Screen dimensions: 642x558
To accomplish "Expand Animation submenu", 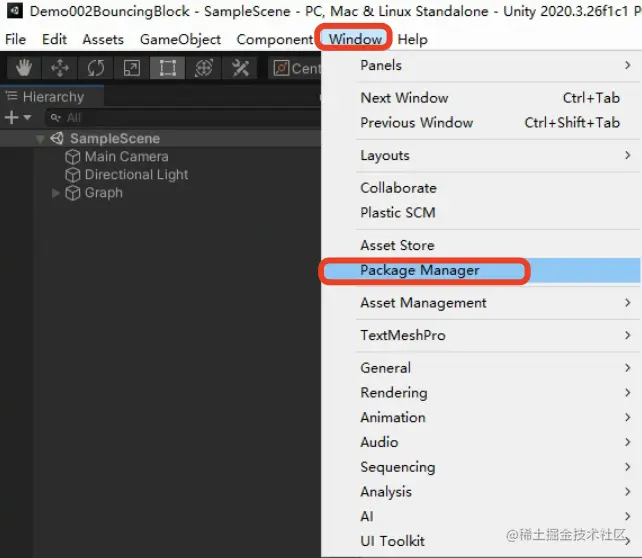I will coord(481,417).
